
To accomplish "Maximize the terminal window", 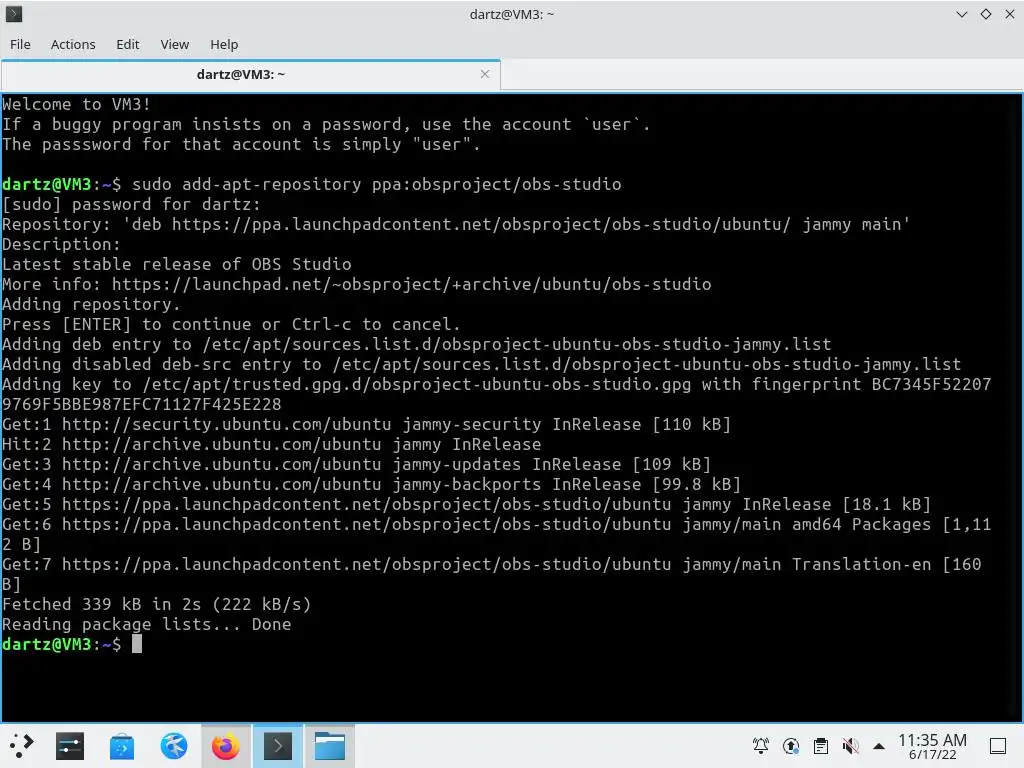I will [x=985, y=14].
